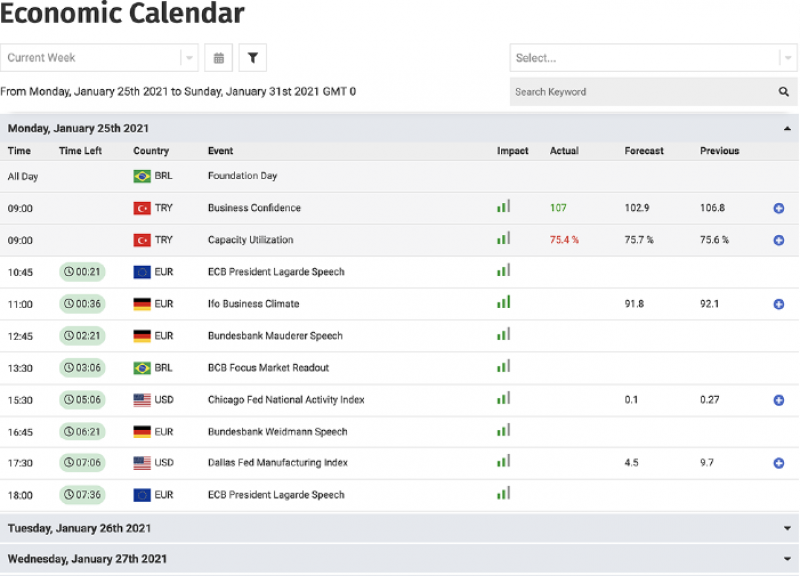Click plus icon for Capacity Utilization row

pos(779,240)
